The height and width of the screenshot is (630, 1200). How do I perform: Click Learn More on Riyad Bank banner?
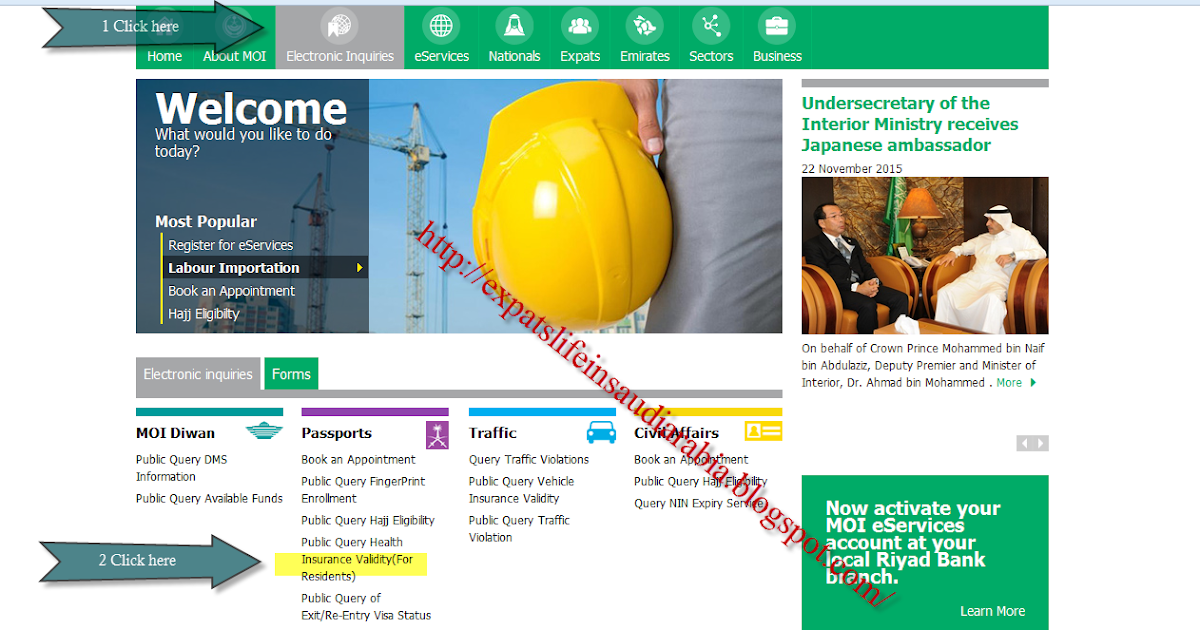[x=992, y=611]
